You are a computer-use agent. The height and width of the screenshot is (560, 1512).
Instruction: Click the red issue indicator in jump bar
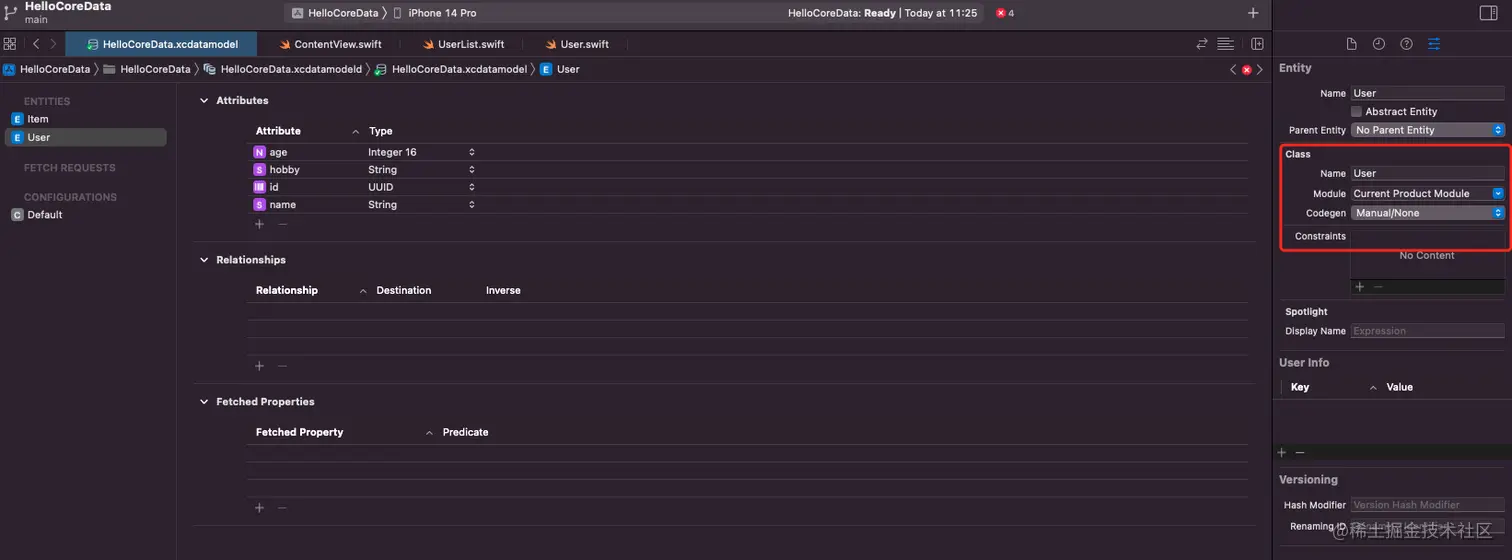(1246, 70)
